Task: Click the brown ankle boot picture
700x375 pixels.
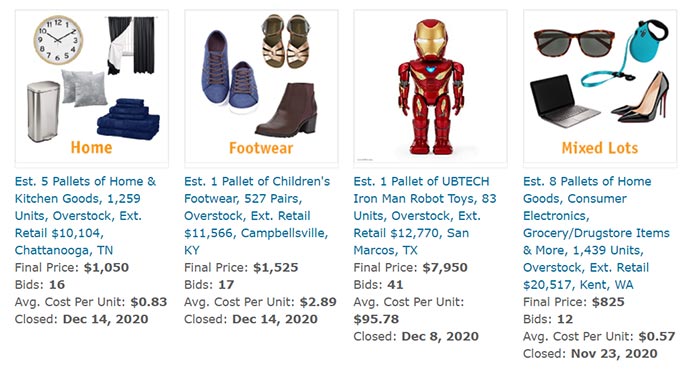Action: click(286, 109)
